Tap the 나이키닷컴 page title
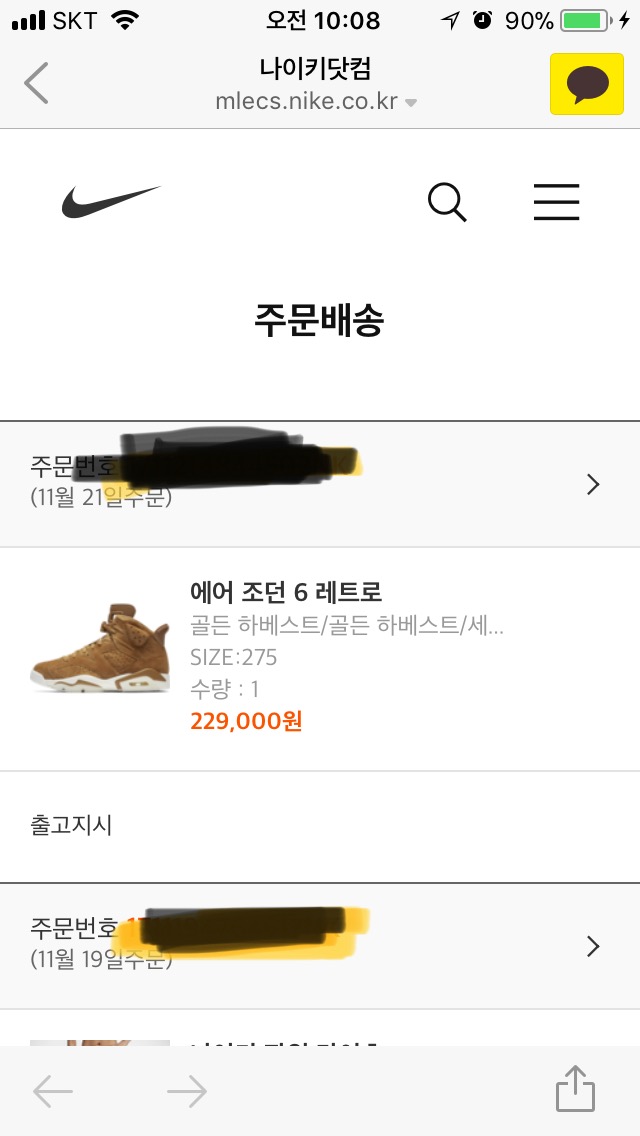The width and height of the screenshot is (640, 1136). pyautogui.click(x=316, y=69)
